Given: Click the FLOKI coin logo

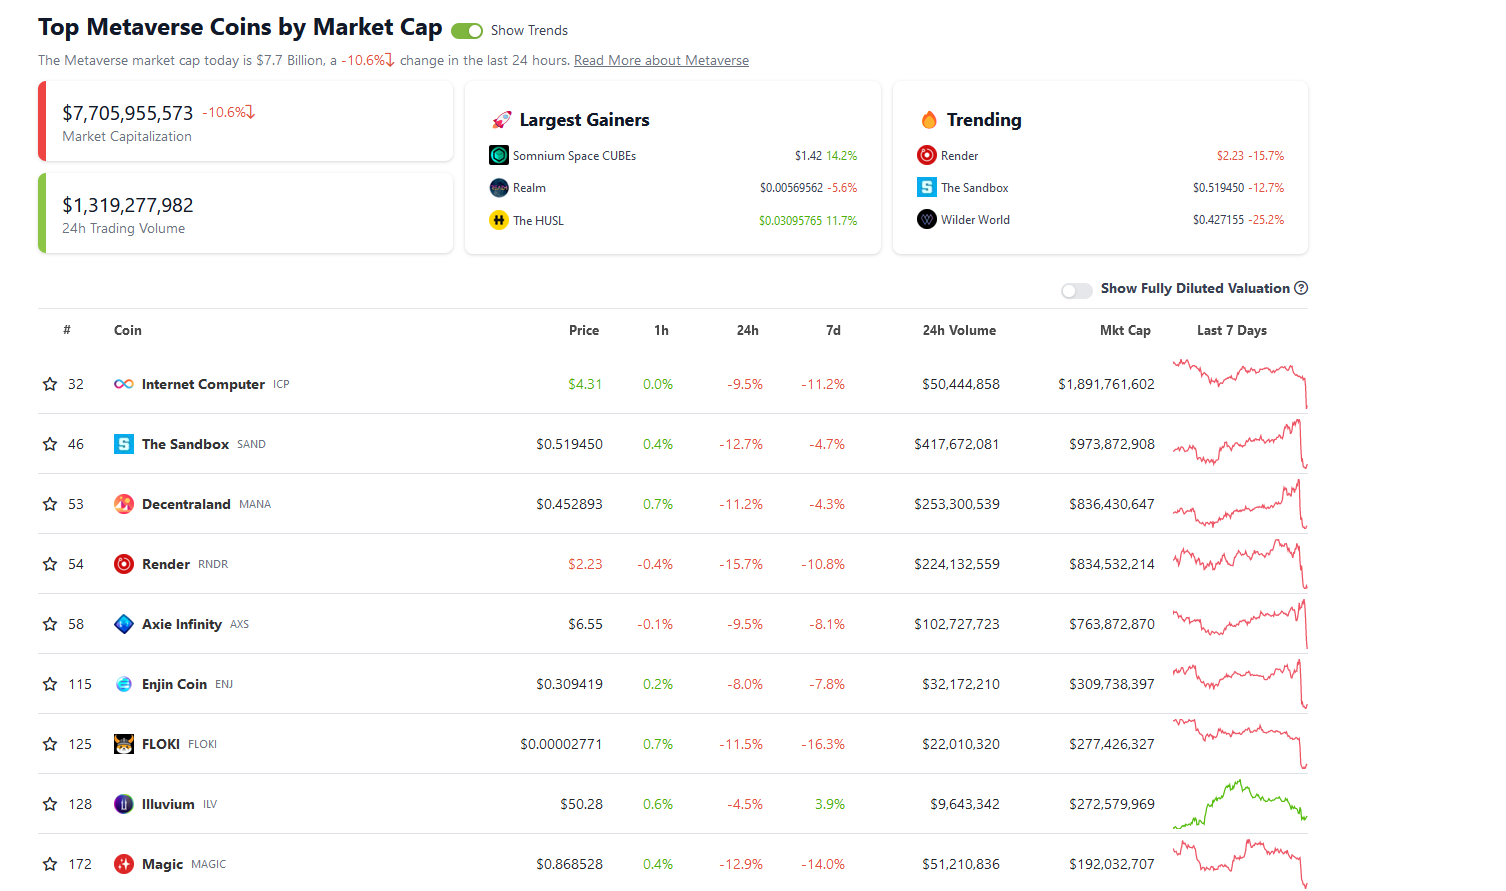Looking at the screenshot, I should coord(123,744).
